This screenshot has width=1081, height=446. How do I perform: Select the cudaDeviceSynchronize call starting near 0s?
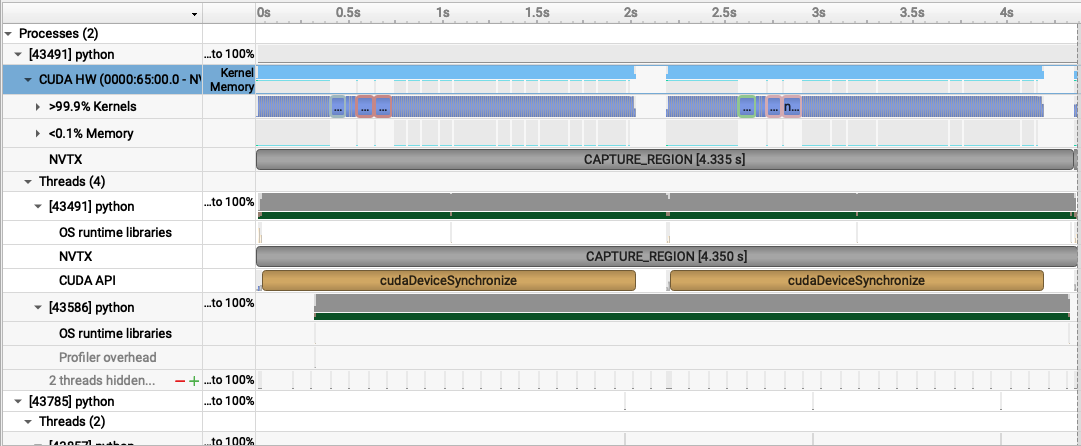coord(449,281)
